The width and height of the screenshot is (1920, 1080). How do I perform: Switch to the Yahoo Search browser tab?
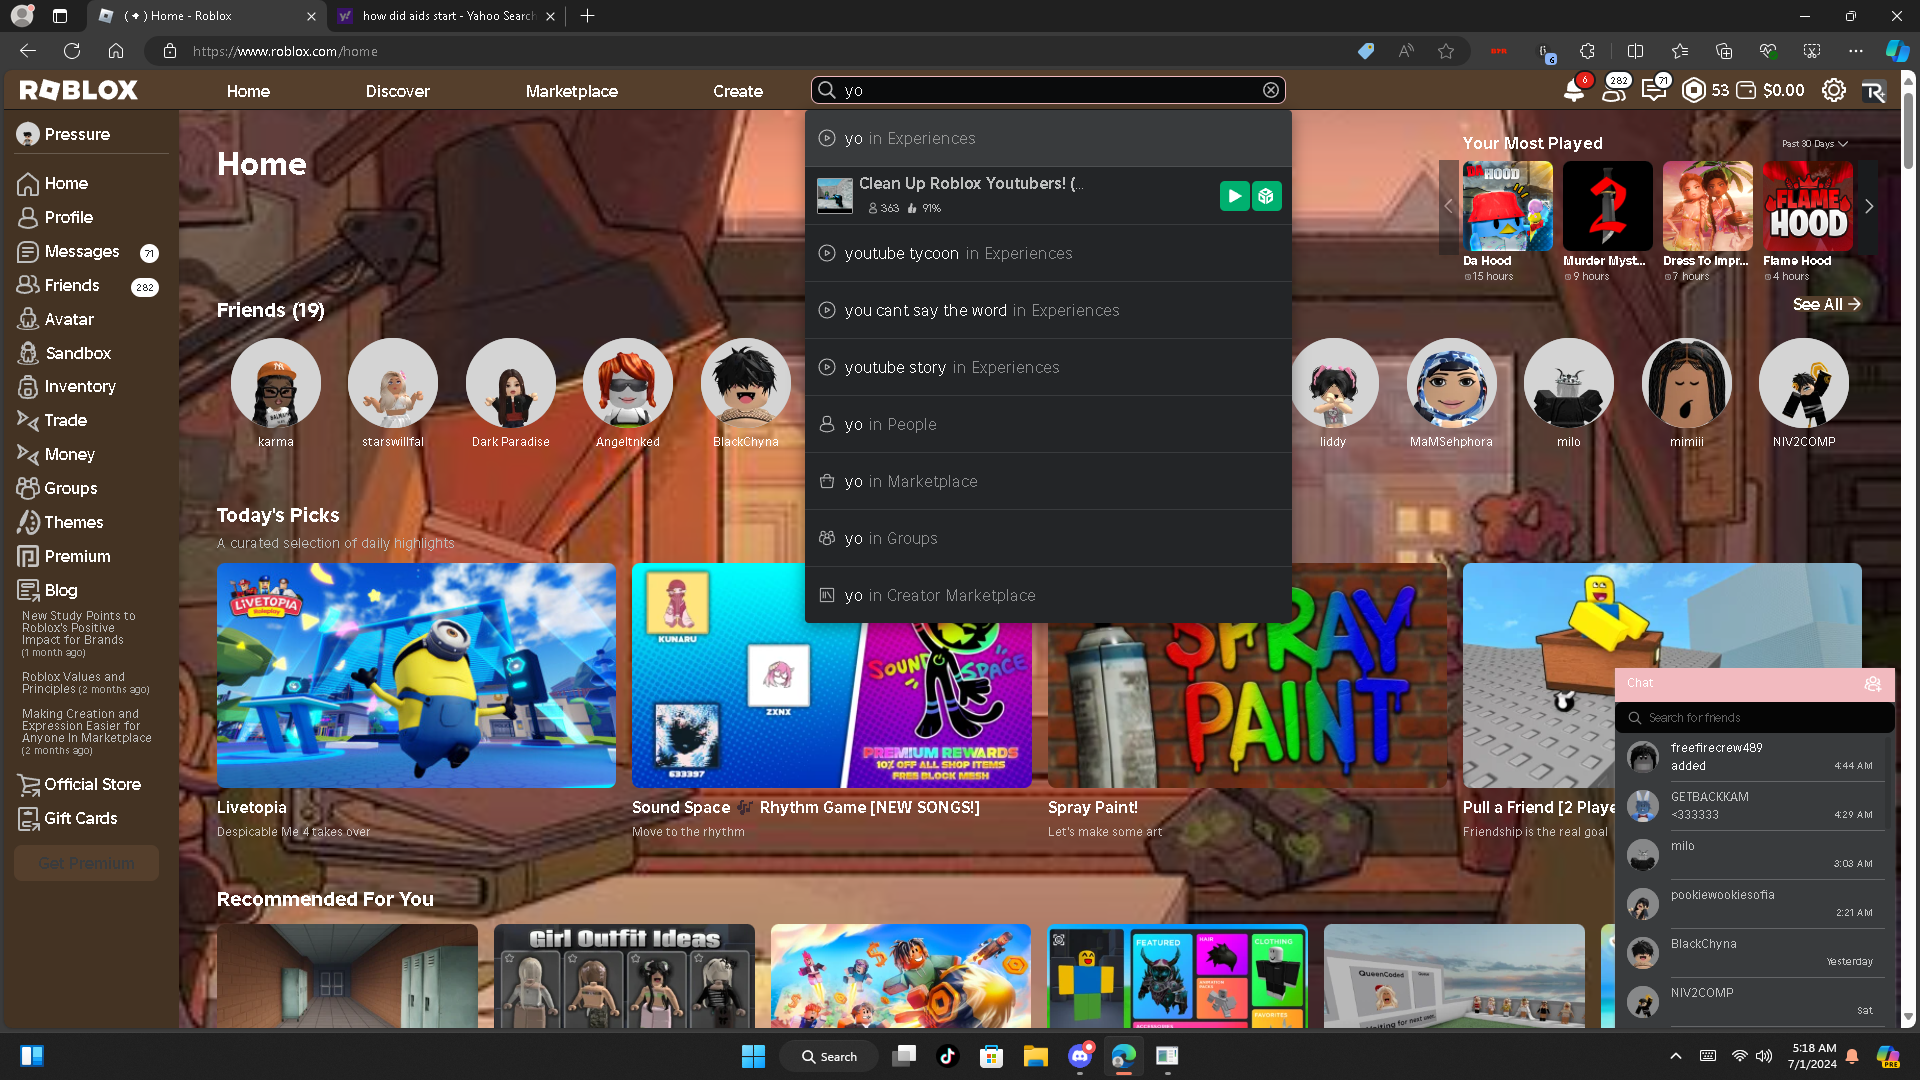[x=446, y=16]
